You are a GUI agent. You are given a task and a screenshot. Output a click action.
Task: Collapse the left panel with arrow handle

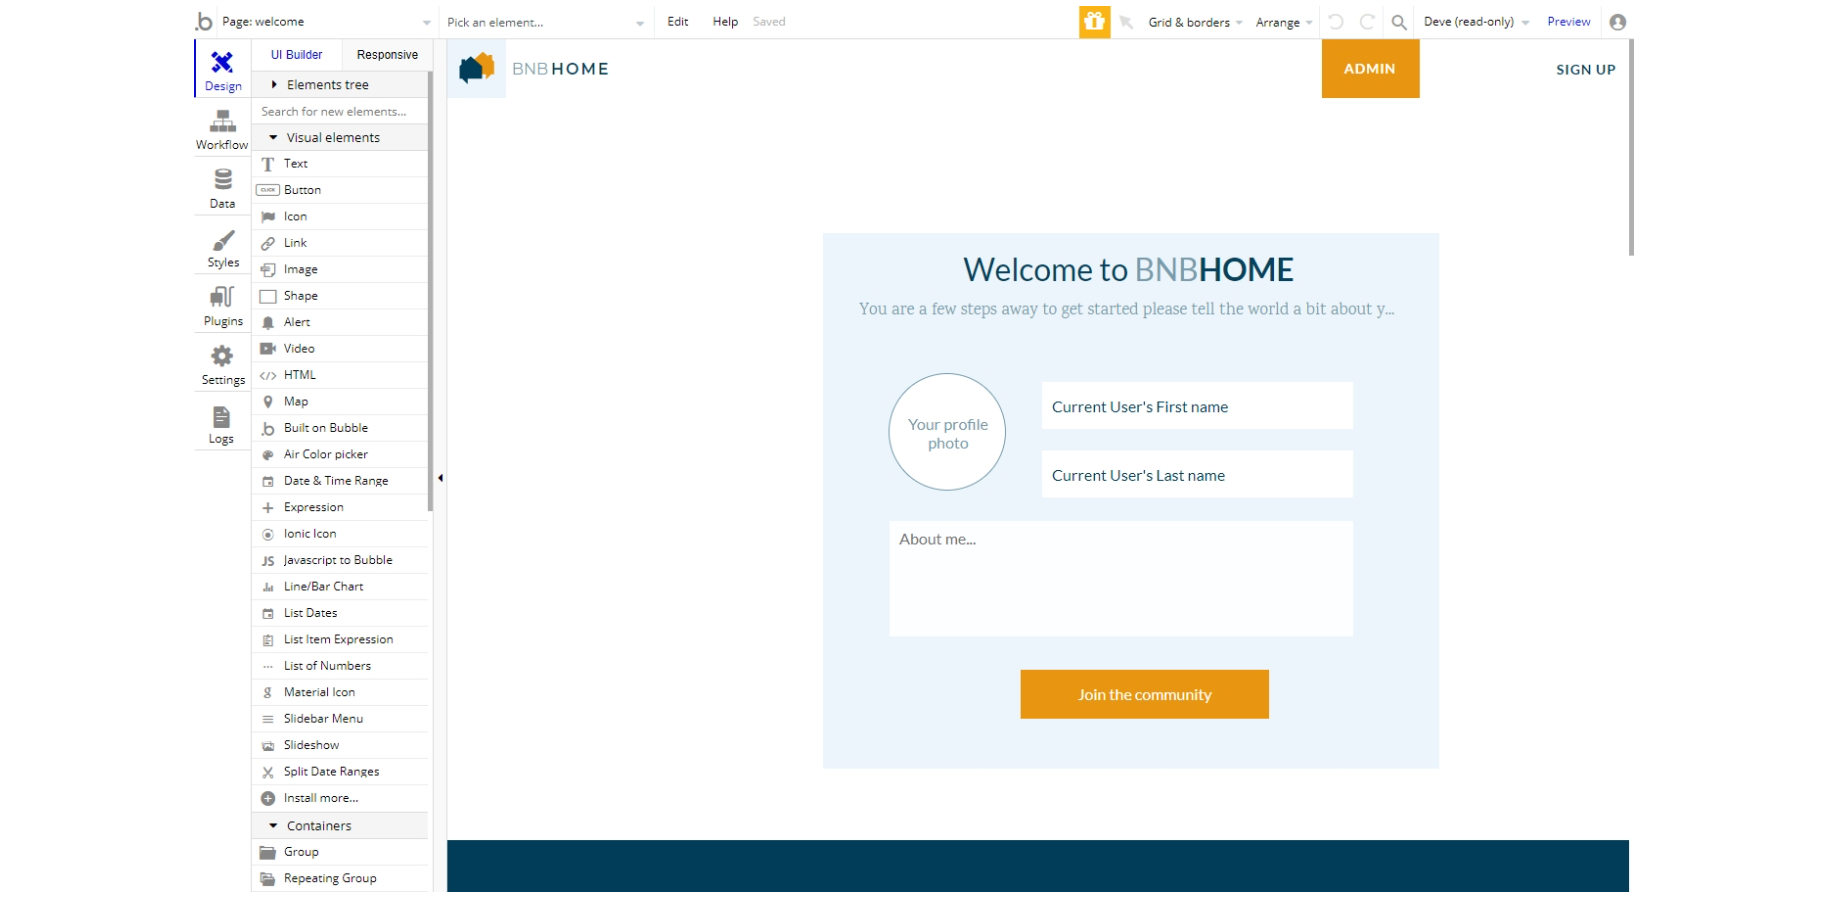tap(440, 478)
